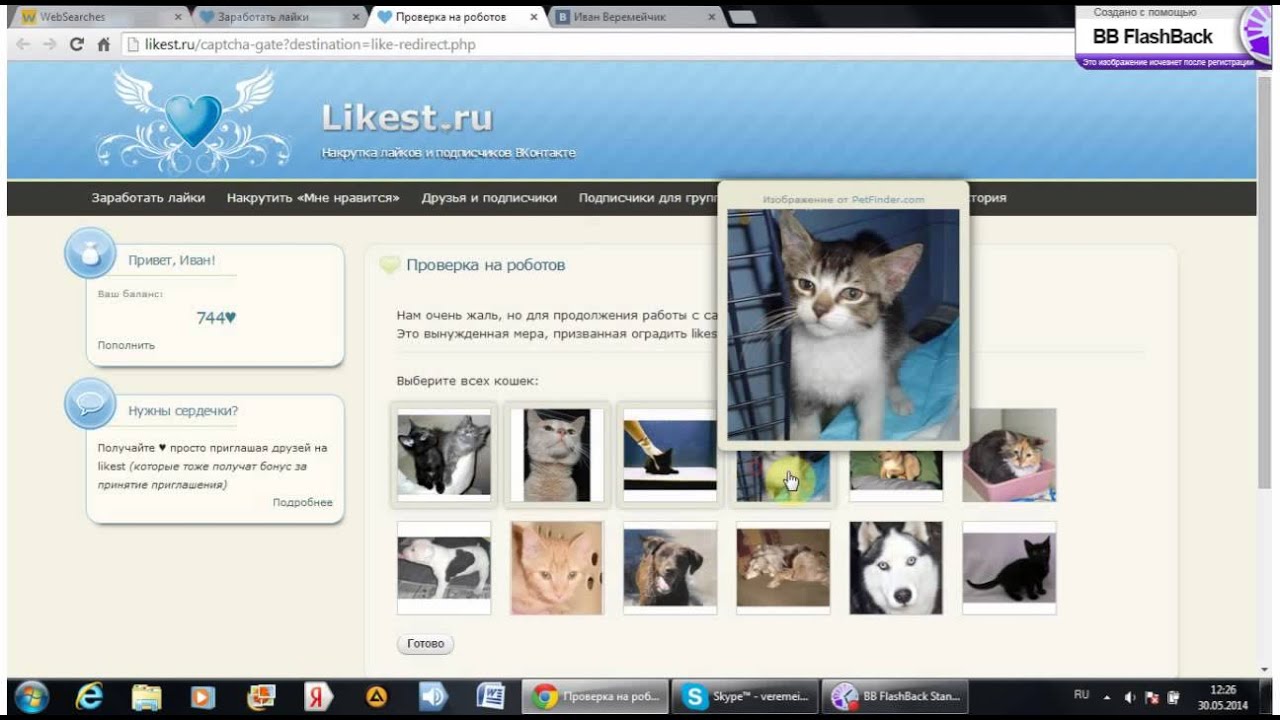Open Windows Explorer folder in taskbar
1280x720 pixels.
pyautogui.click(x=146, y=696)
